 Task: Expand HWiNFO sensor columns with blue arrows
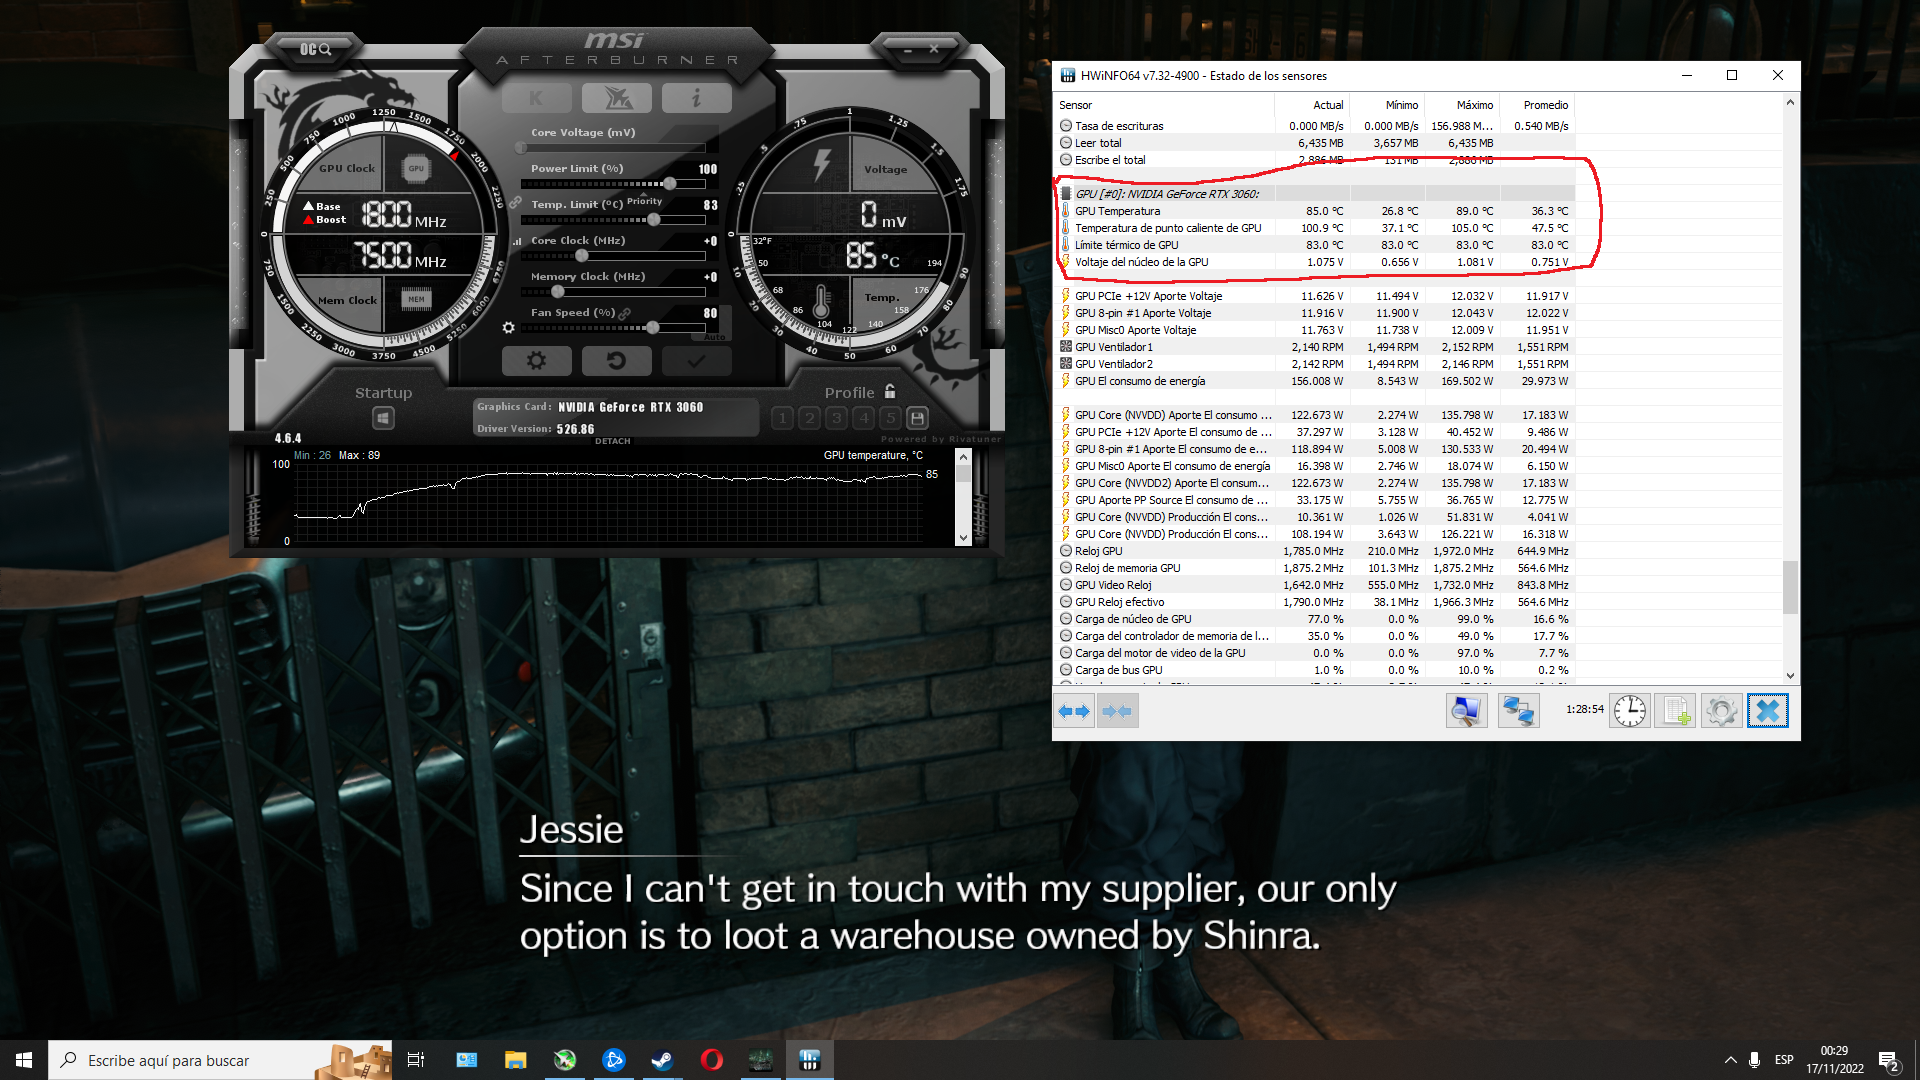tap(1074, 711)
